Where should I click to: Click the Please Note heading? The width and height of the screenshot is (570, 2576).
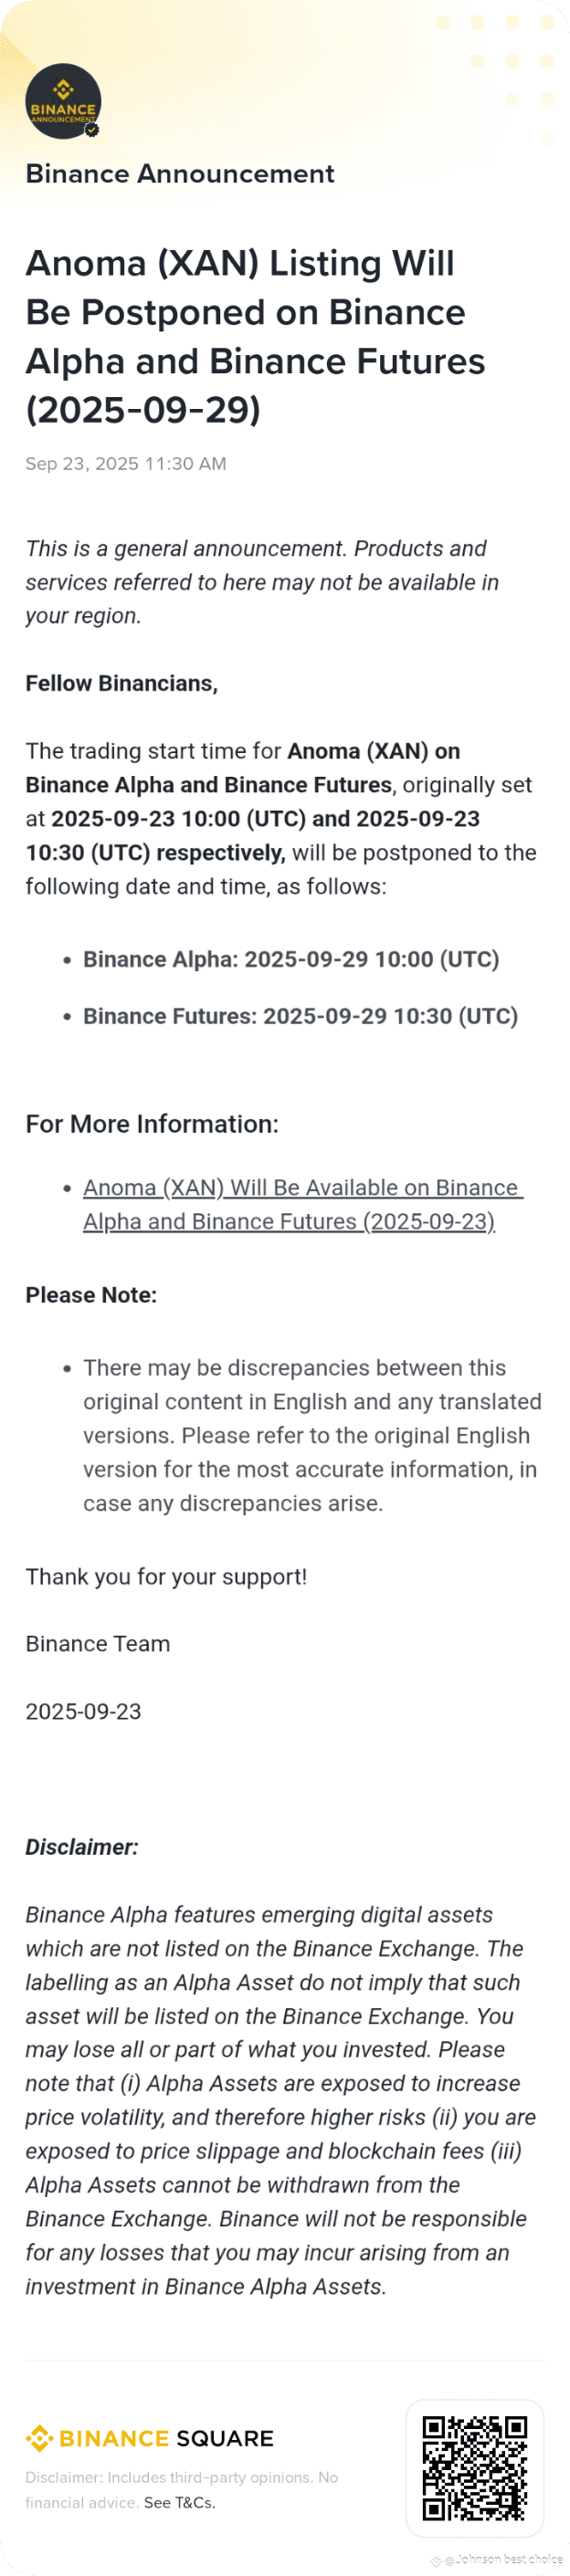point(91,1295)
